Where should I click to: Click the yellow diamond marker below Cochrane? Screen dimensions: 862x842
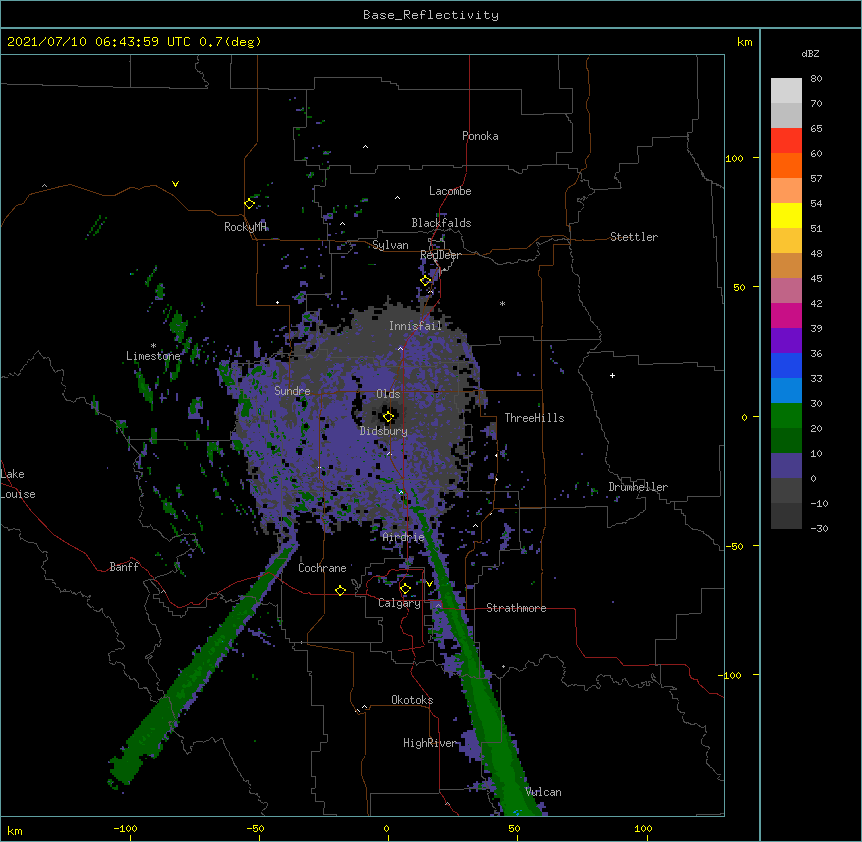340,590
